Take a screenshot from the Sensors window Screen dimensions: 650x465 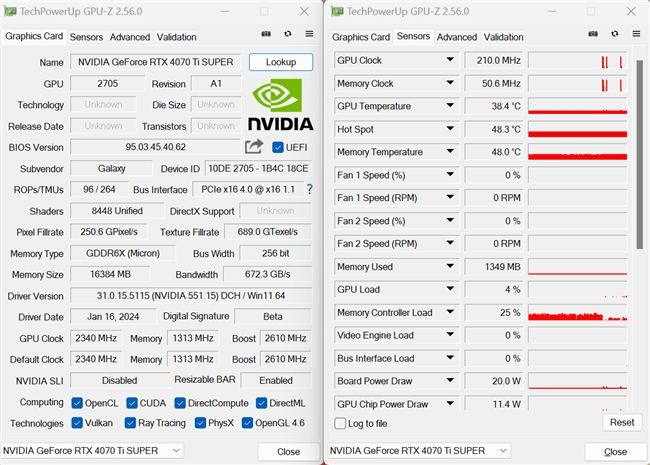click(x=592, y=35)
